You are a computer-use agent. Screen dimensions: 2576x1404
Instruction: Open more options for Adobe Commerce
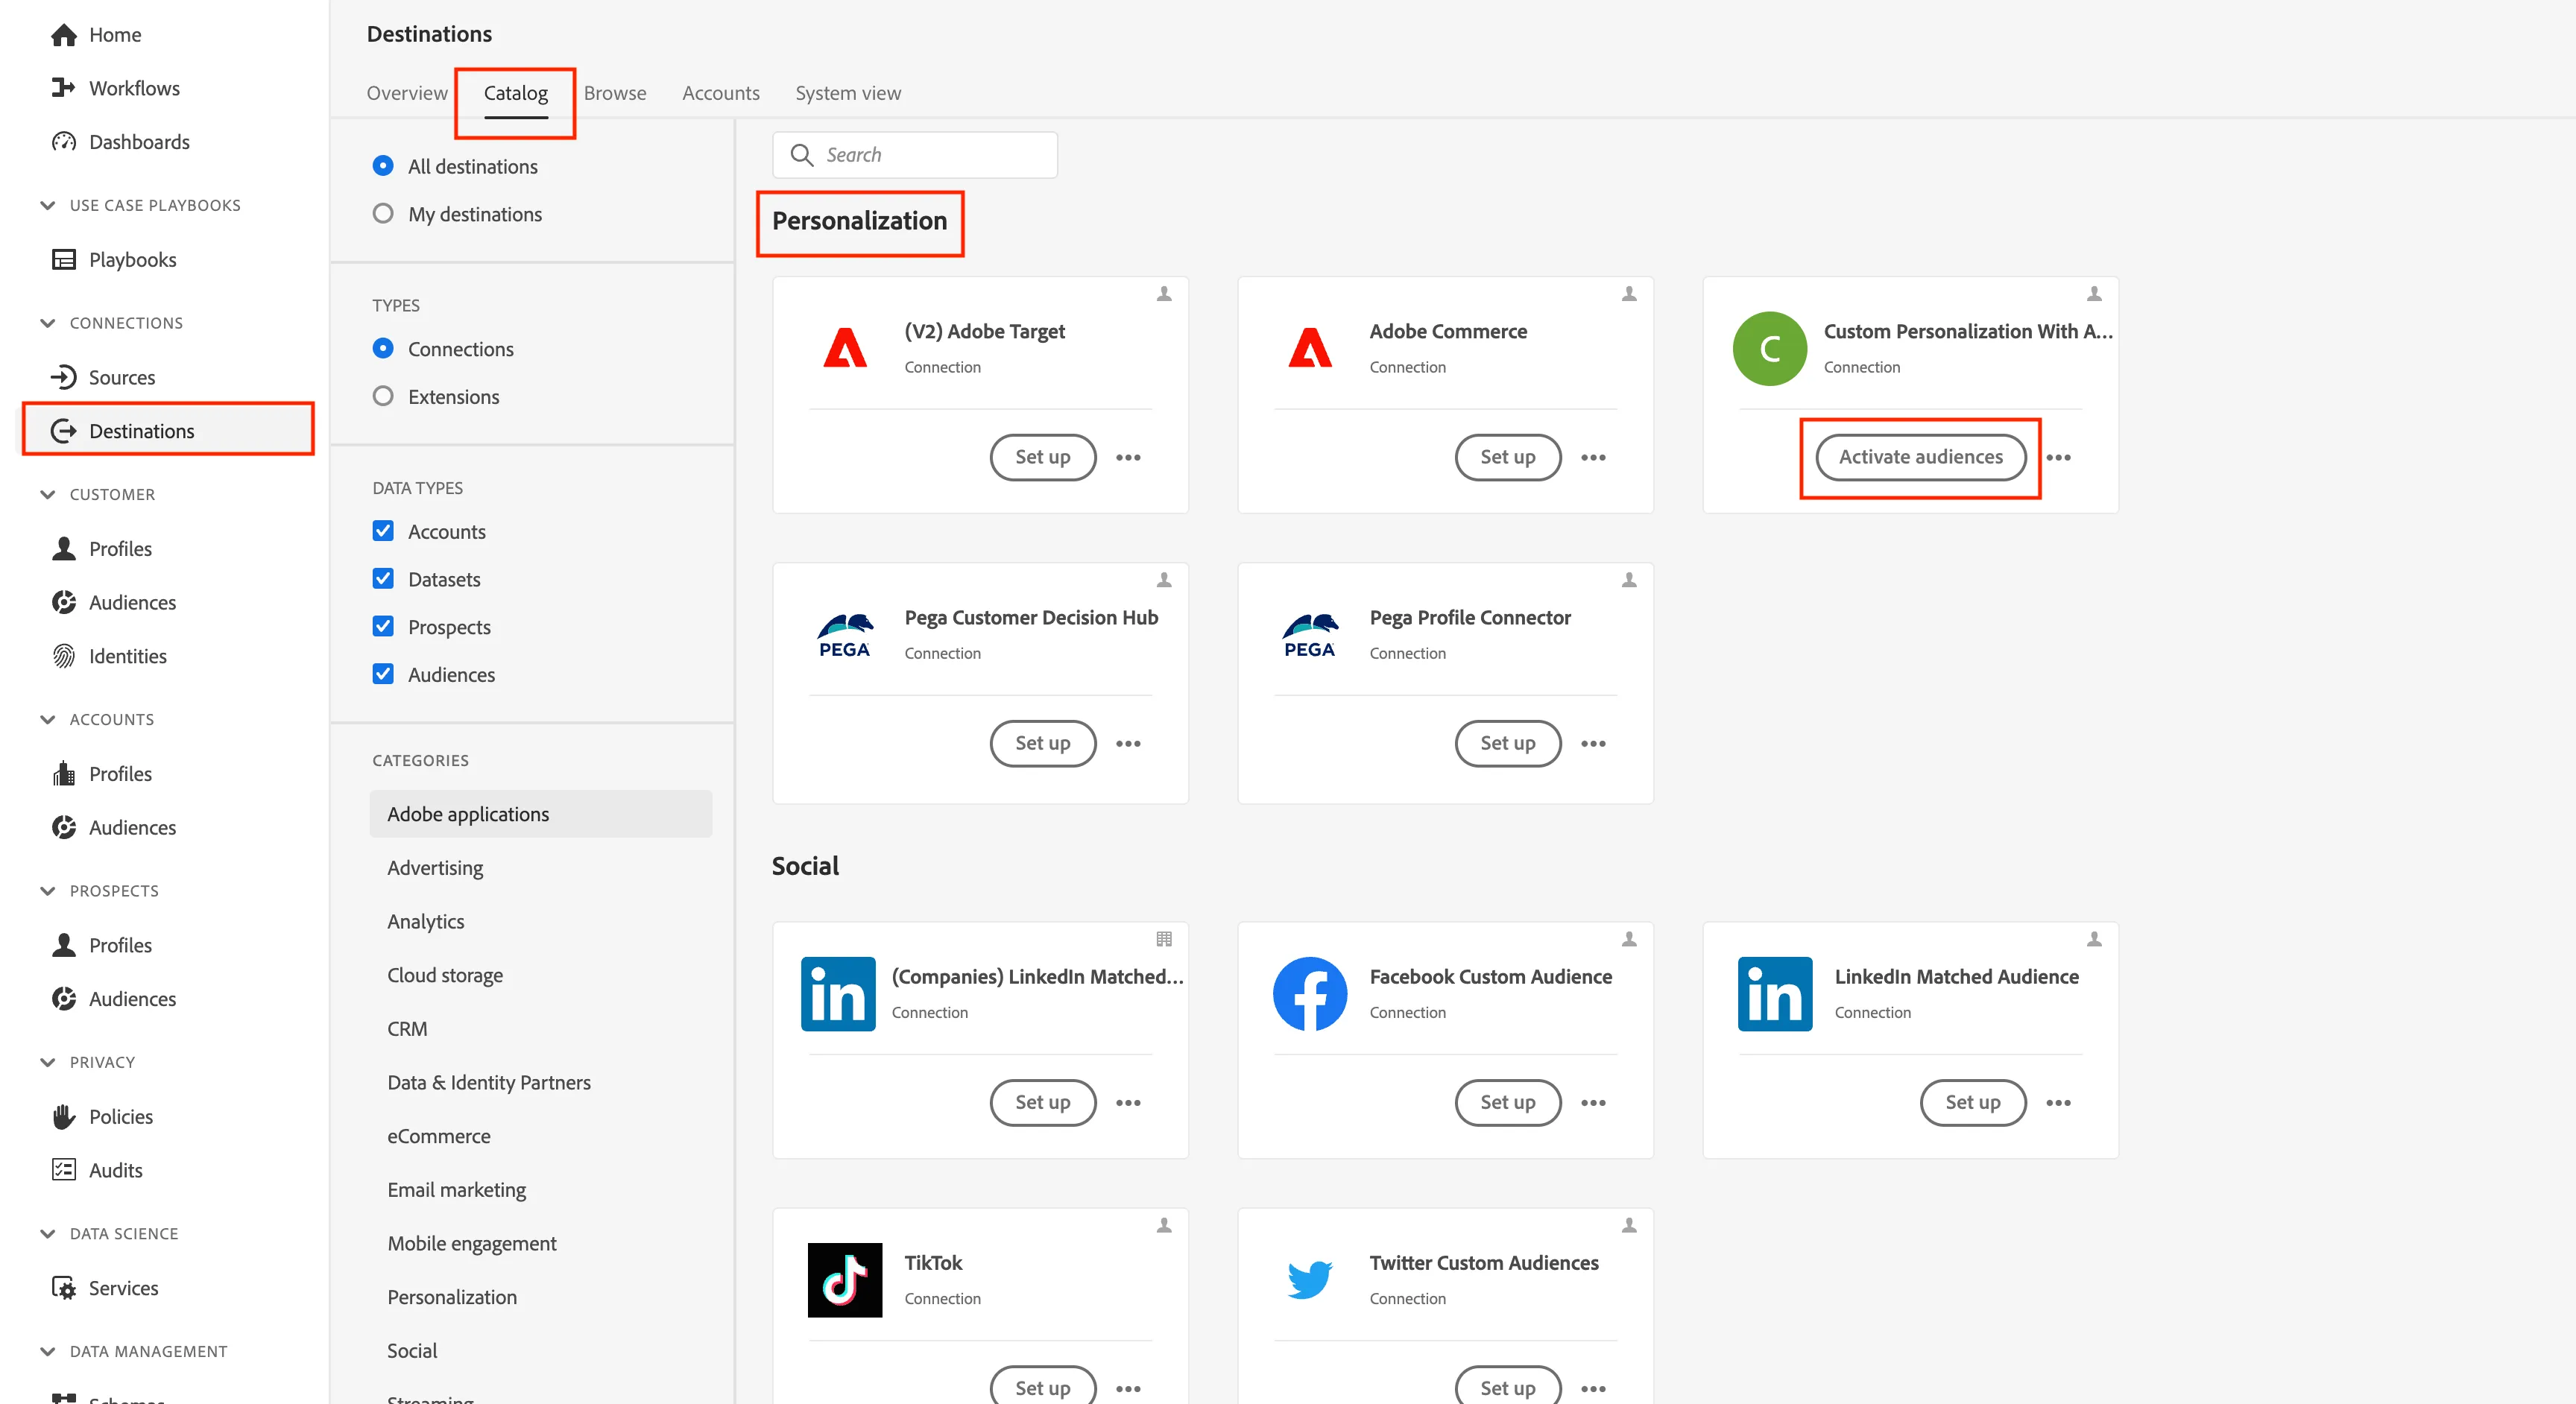(x=1593, y=458)
